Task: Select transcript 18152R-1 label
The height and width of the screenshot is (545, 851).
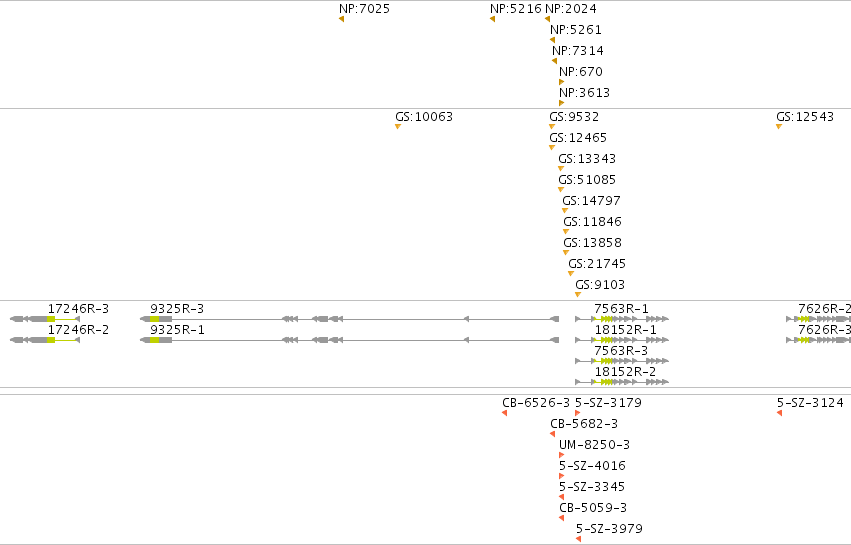Action: pyautogui.click(x=625, y=330)
